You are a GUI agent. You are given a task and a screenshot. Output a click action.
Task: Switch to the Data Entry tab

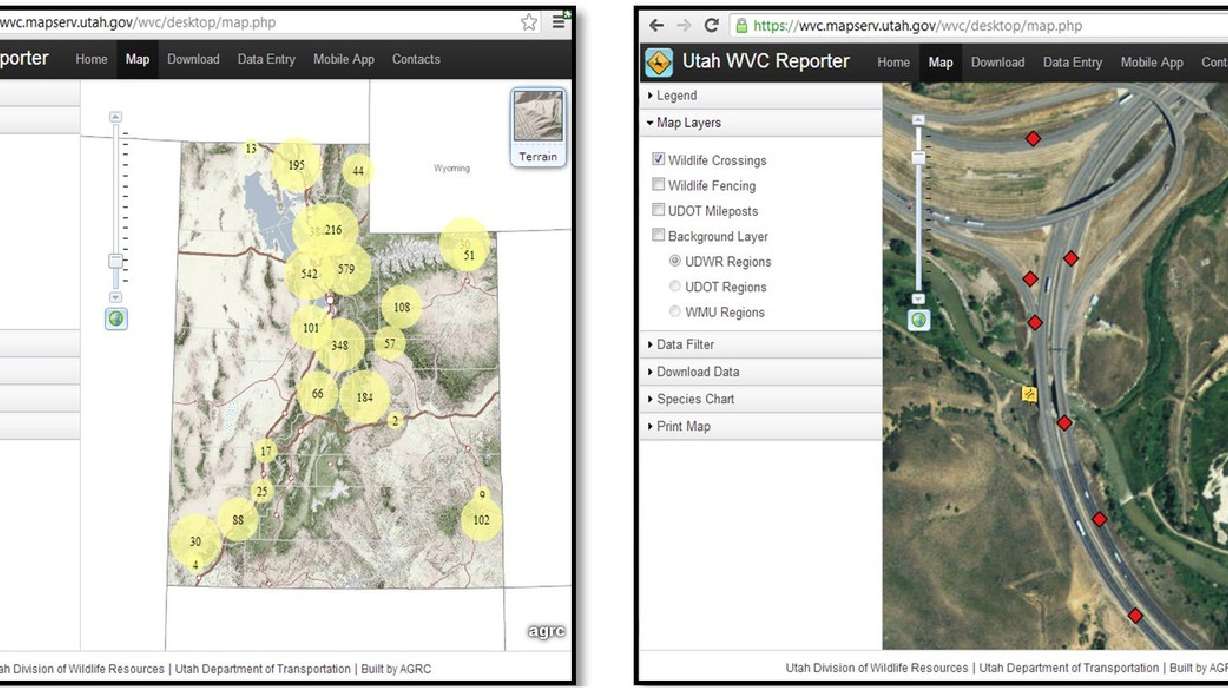[1072, 62]
